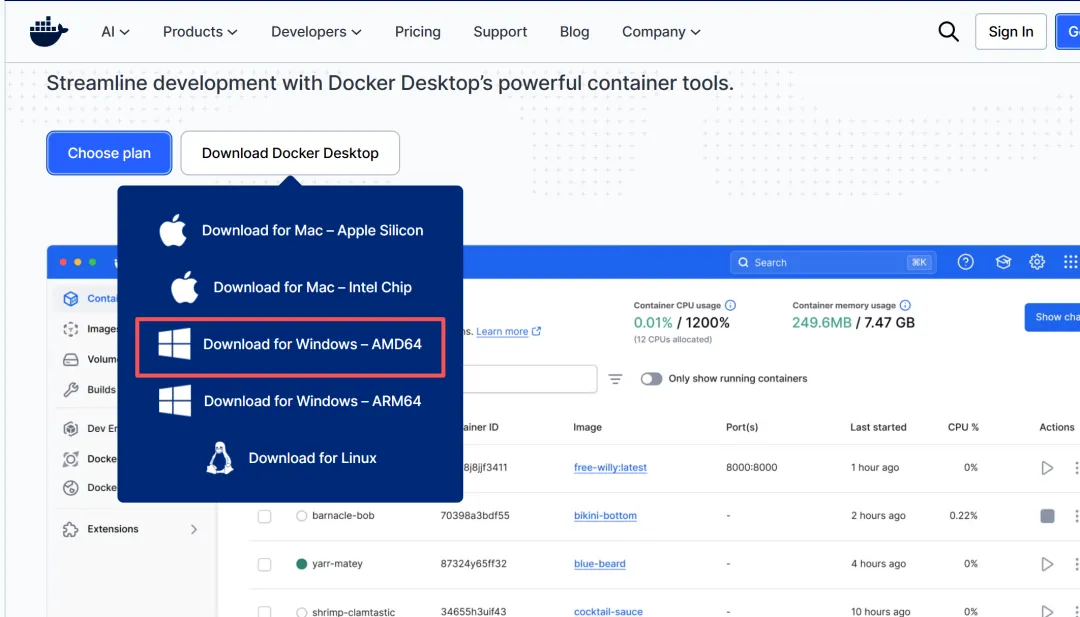Click the info icon next to Container memory usage
The image size is (1080, 617).
click(905, 305)
